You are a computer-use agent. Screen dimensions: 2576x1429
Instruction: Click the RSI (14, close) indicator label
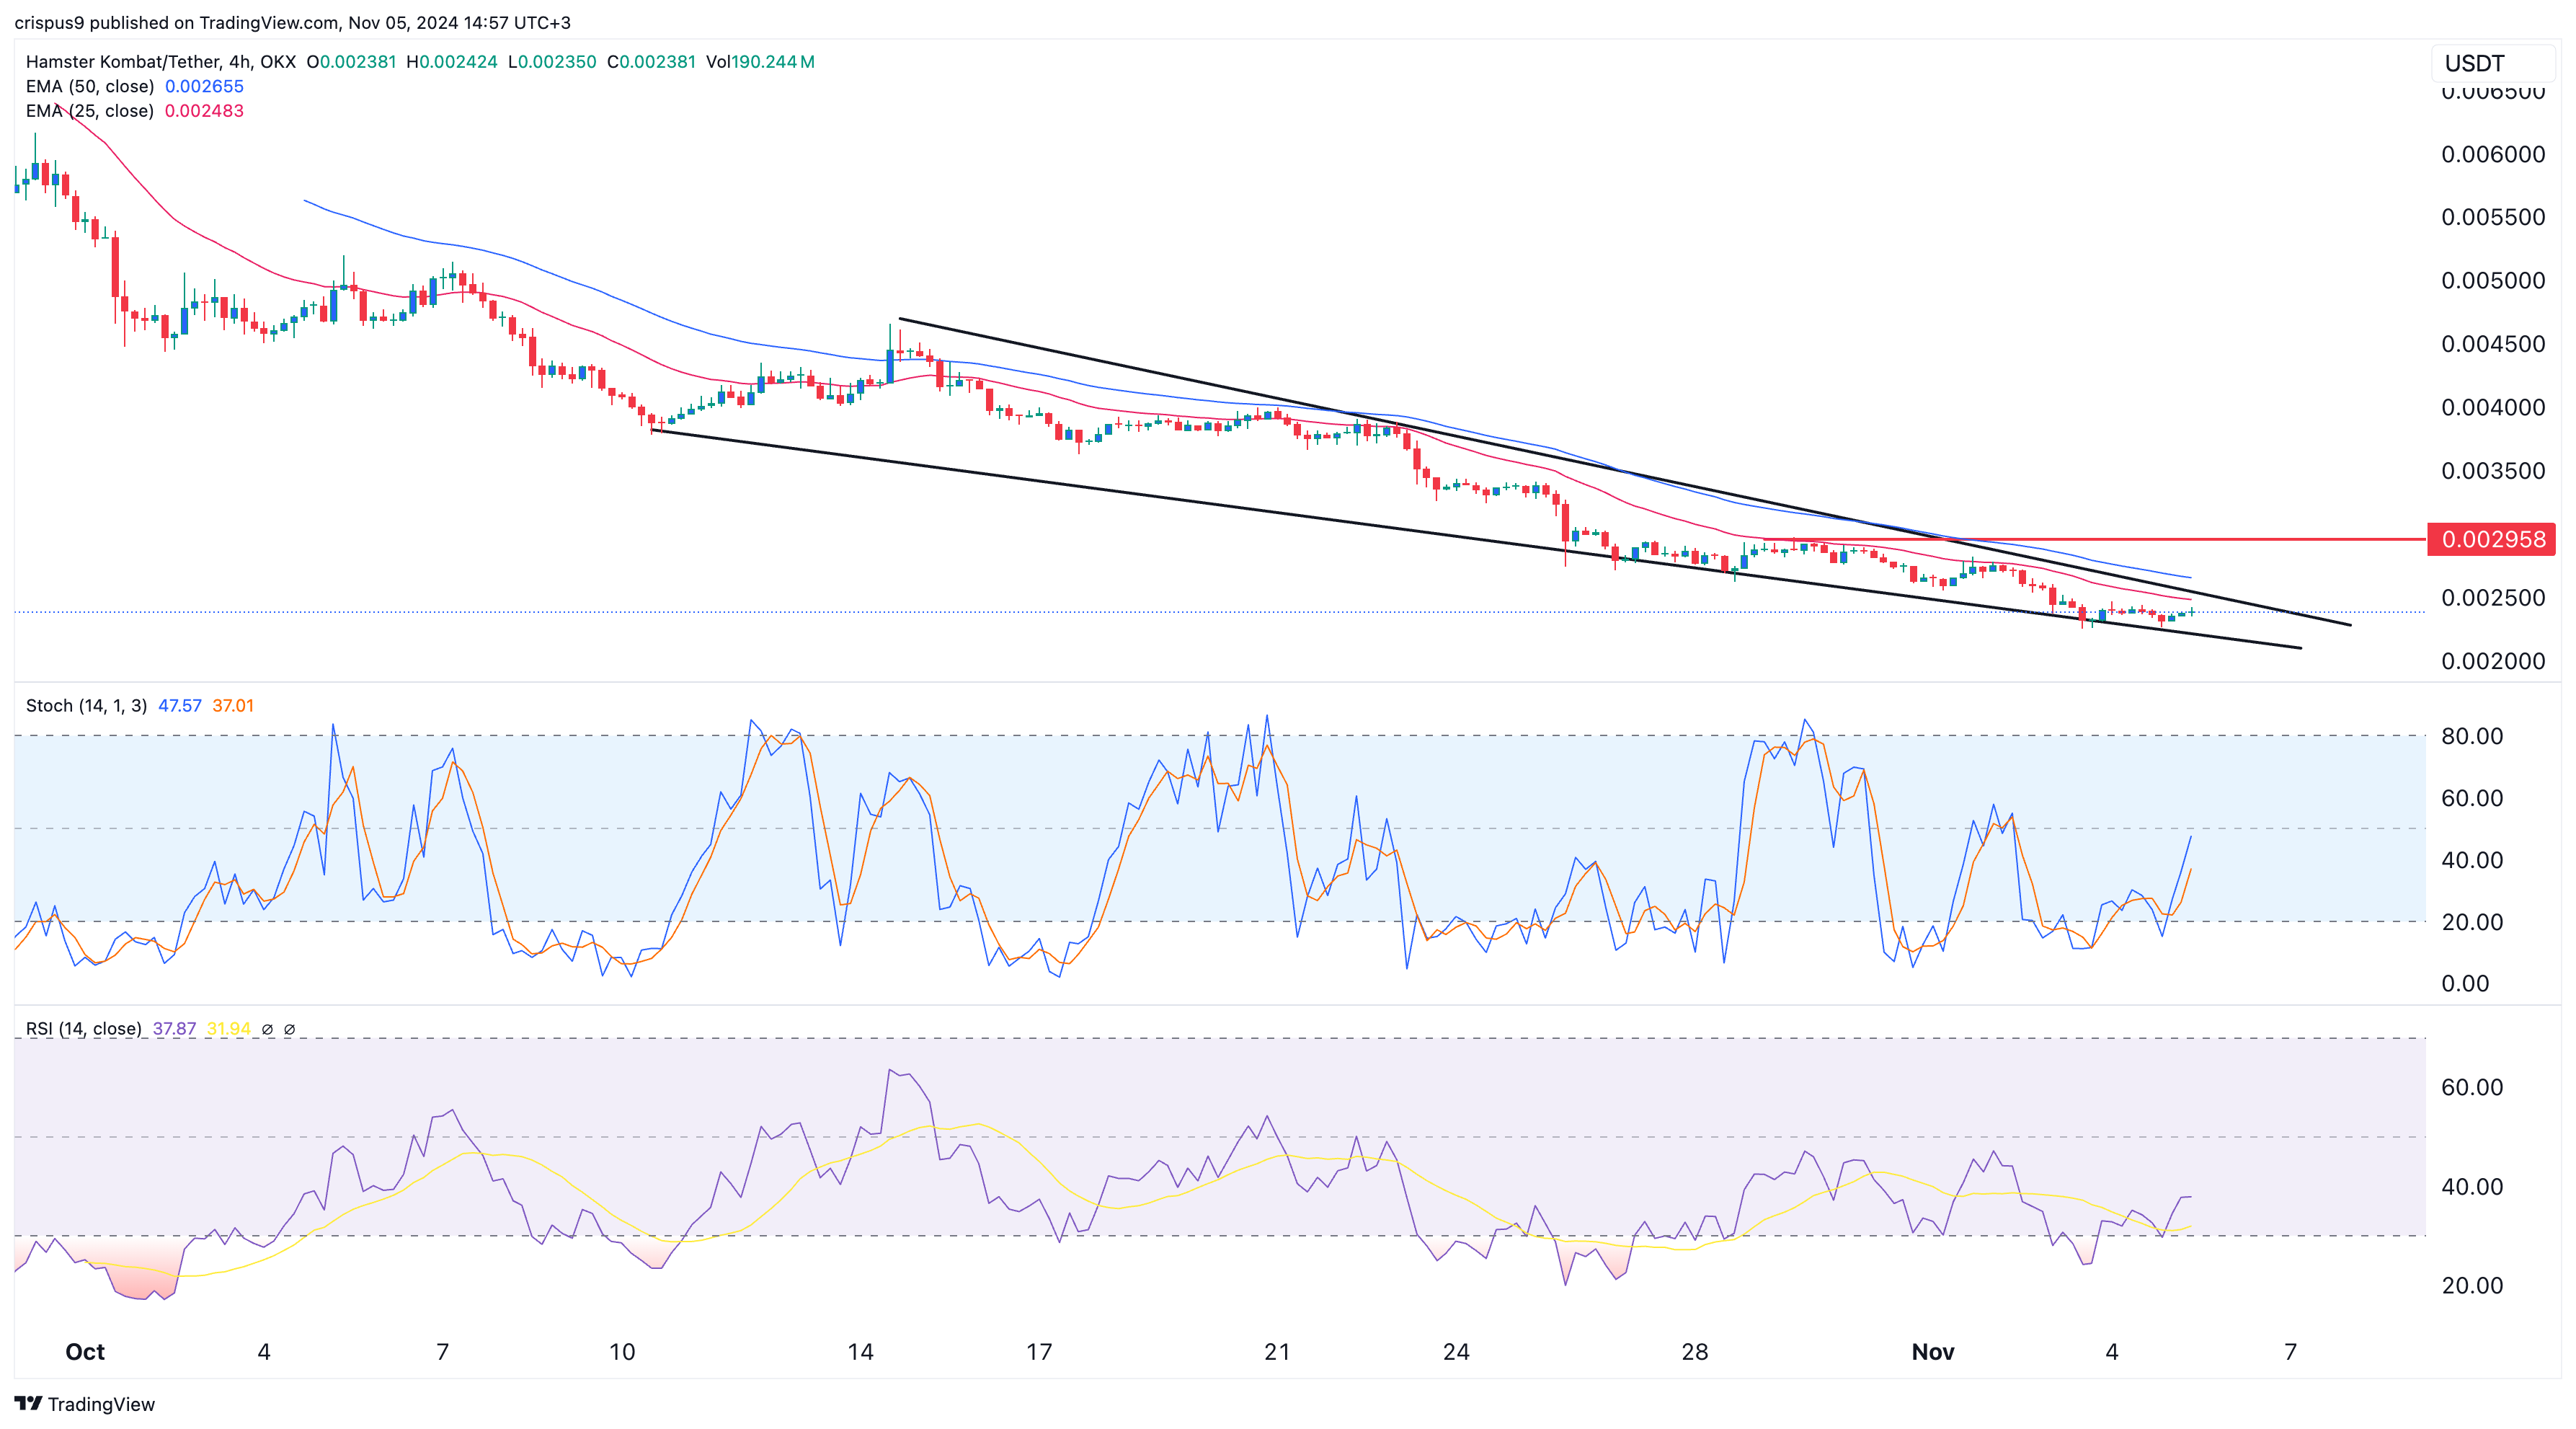coord(83,1029)
